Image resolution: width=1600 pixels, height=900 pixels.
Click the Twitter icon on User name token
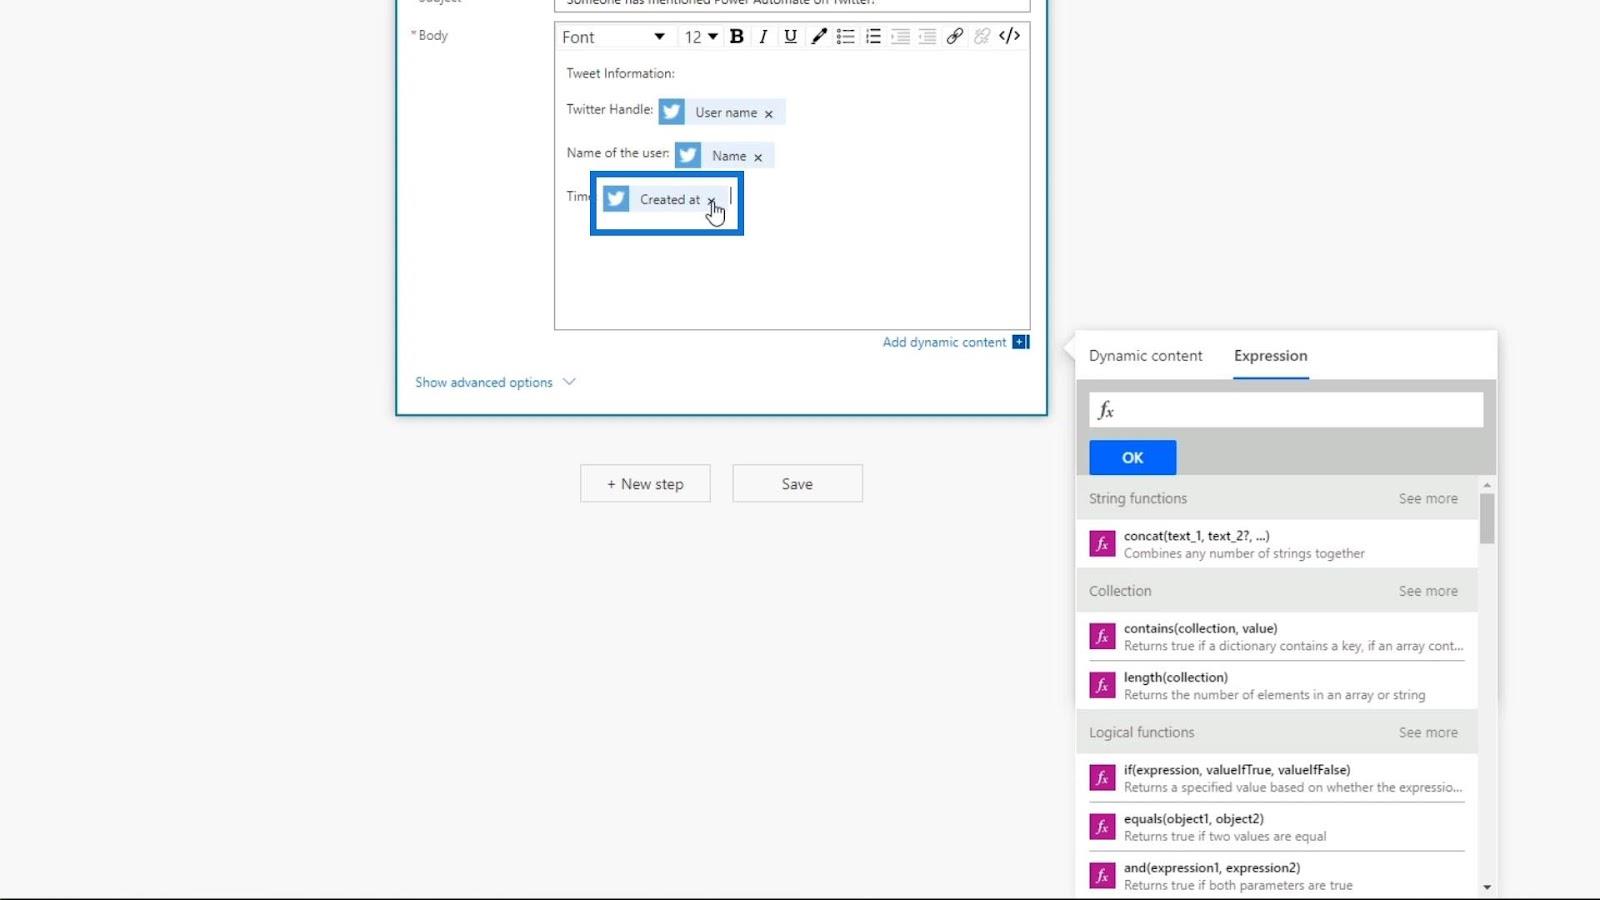coord(672,112)
